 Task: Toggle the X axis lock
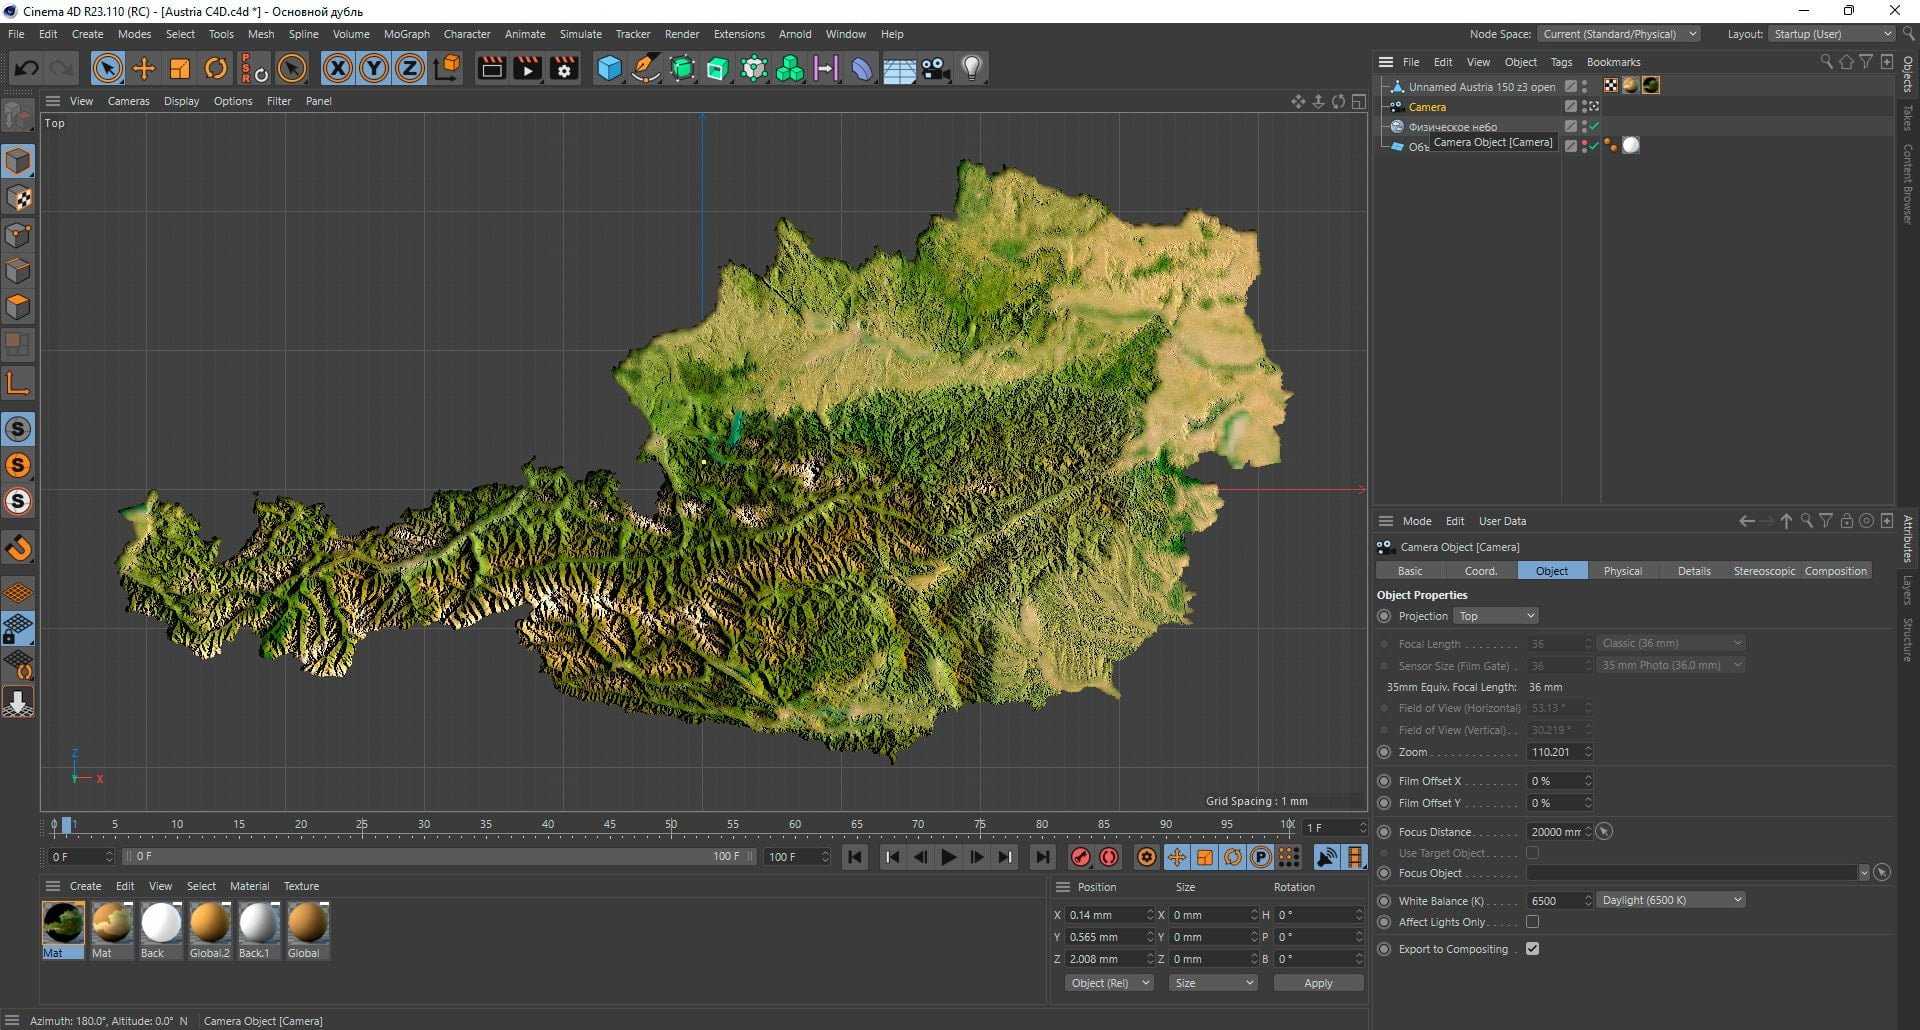tap(338, 68)
